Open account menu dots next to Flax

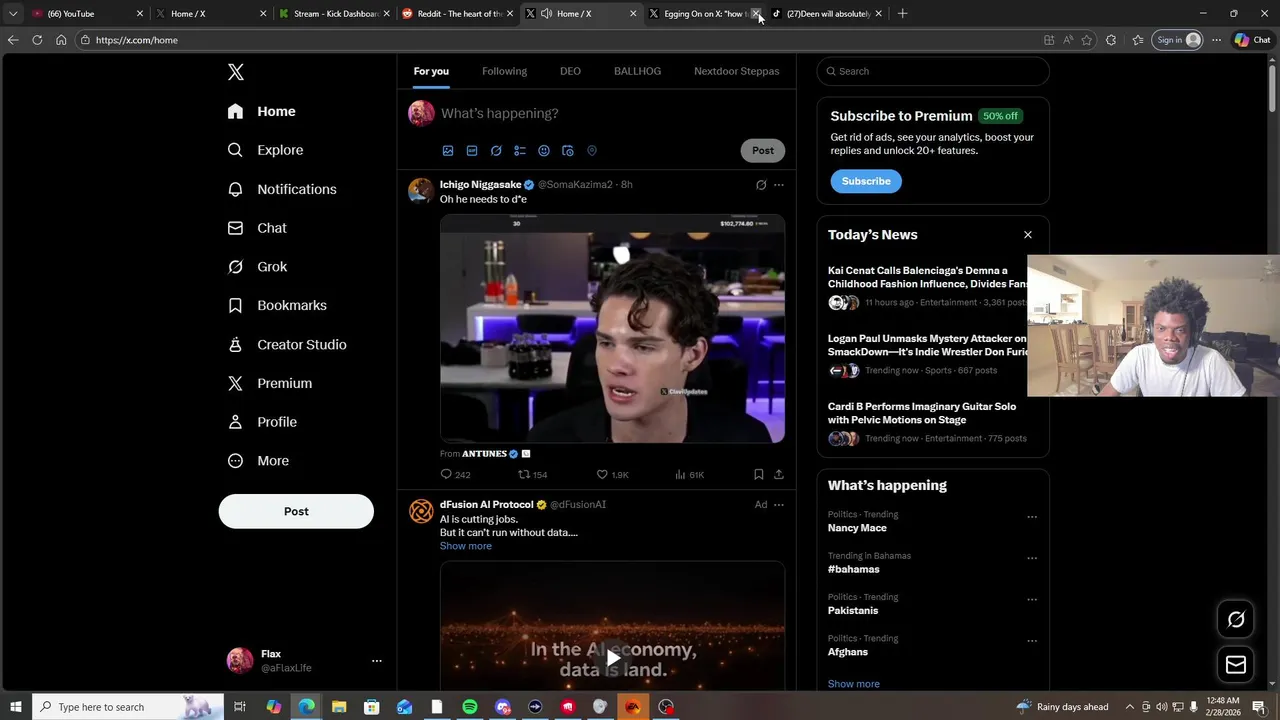[x=376, y=661]
